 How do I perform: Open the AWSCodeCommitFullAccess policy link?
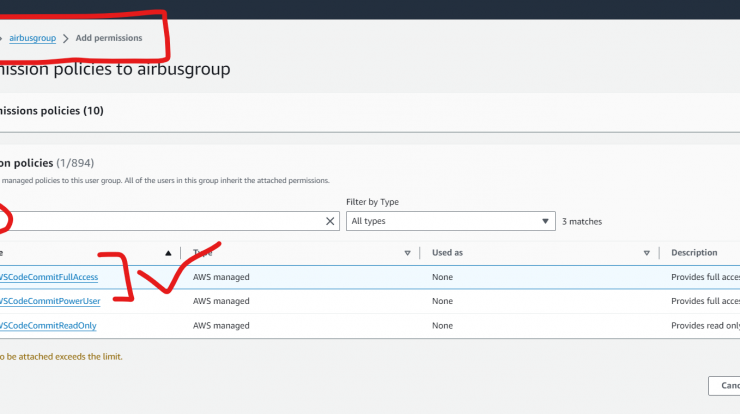(49, 277)
